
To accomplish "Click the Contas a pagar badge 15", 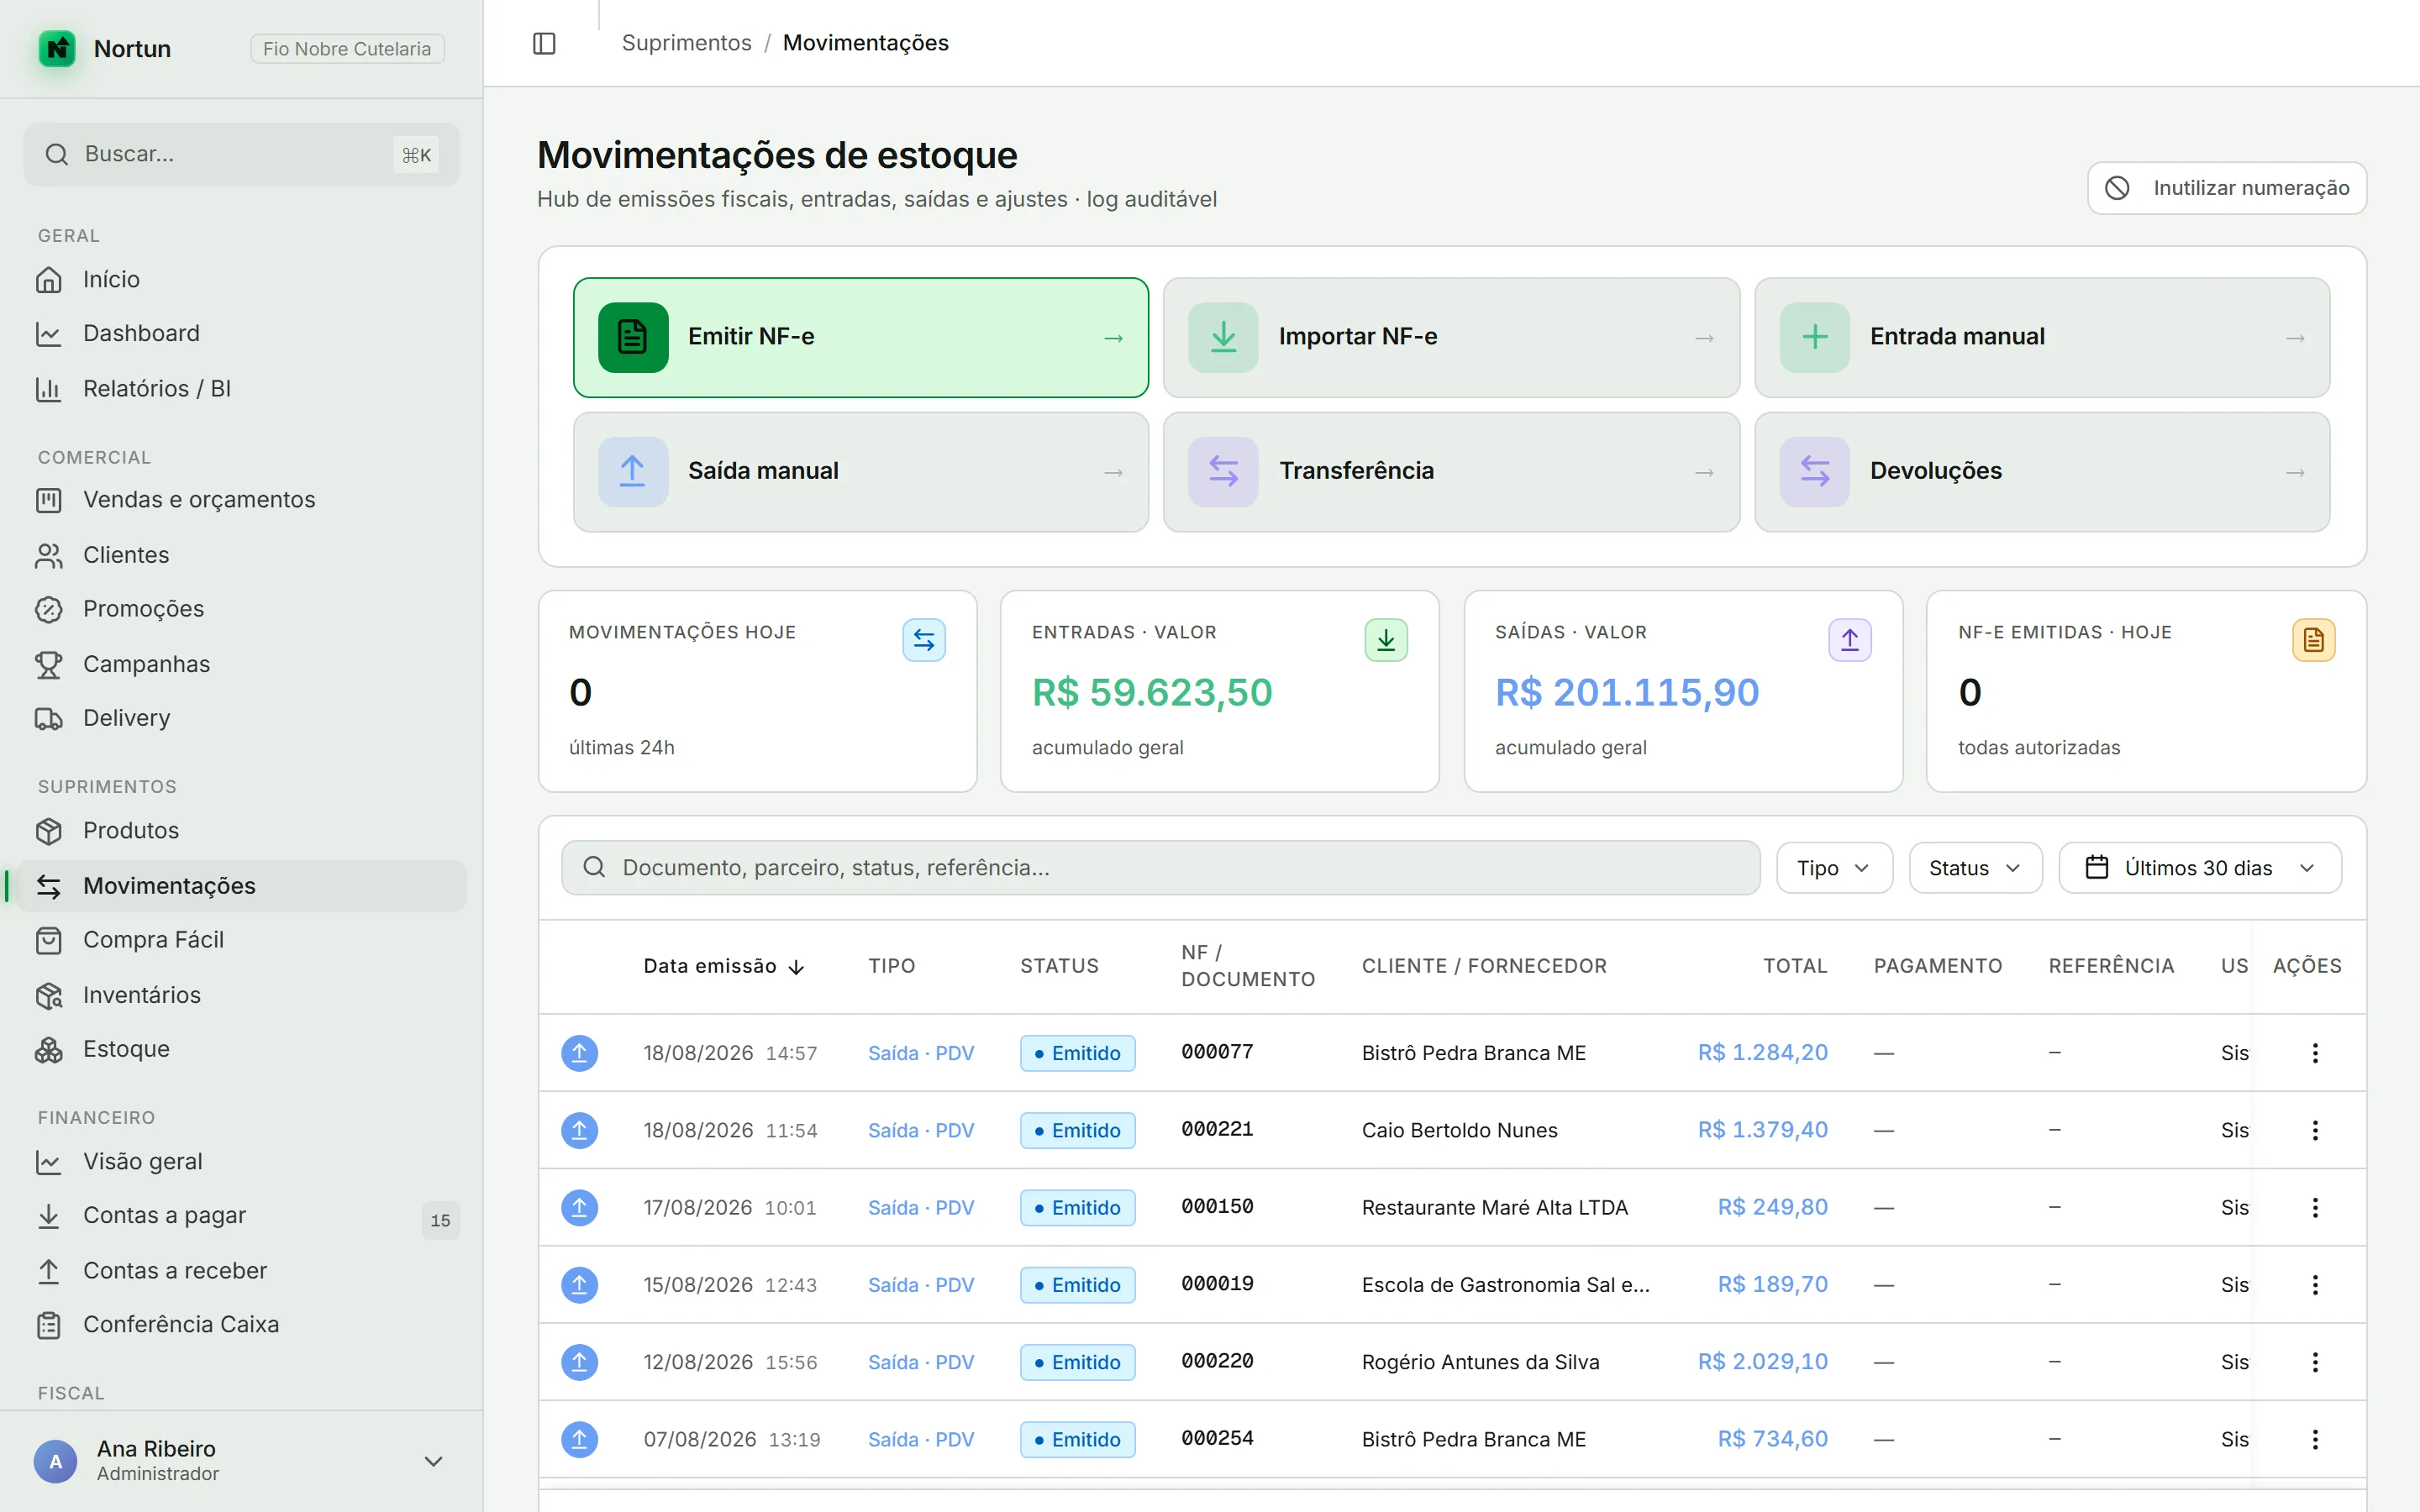I will point(440,1219).
